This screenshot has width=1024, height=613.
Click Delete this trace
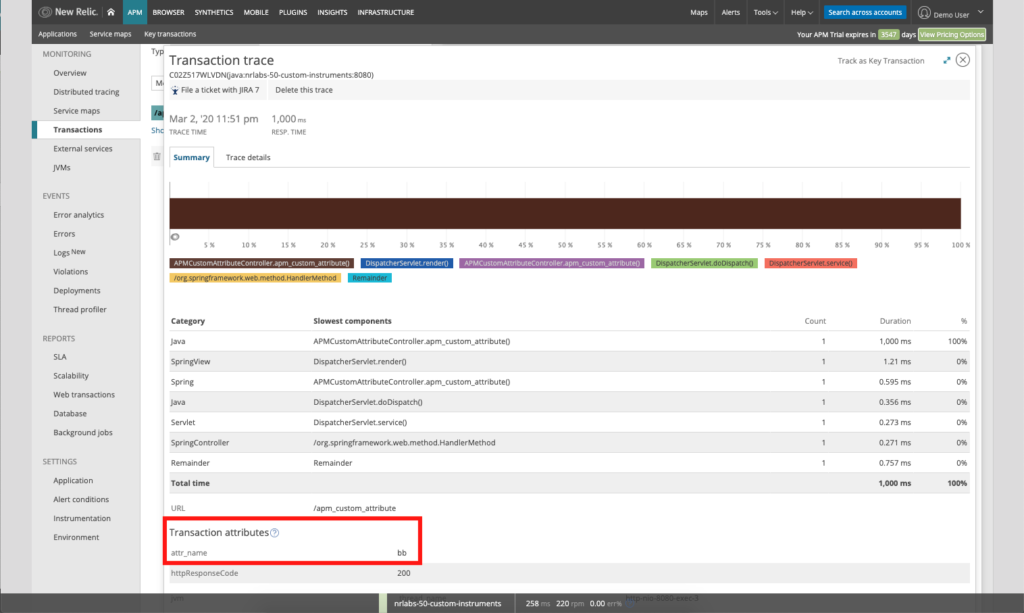[304, 90]
